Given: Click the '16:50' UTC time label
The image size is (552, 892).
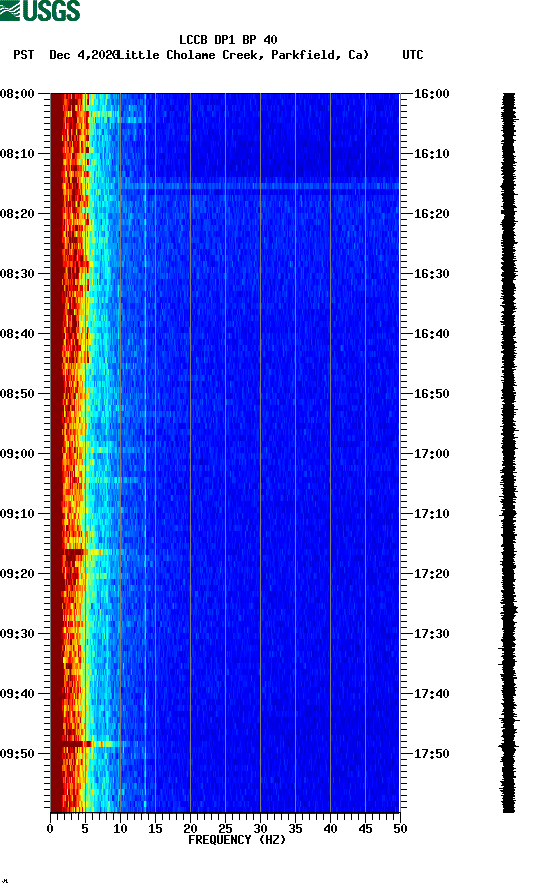Looking at the screenshot, I should (x=431, y=394).
